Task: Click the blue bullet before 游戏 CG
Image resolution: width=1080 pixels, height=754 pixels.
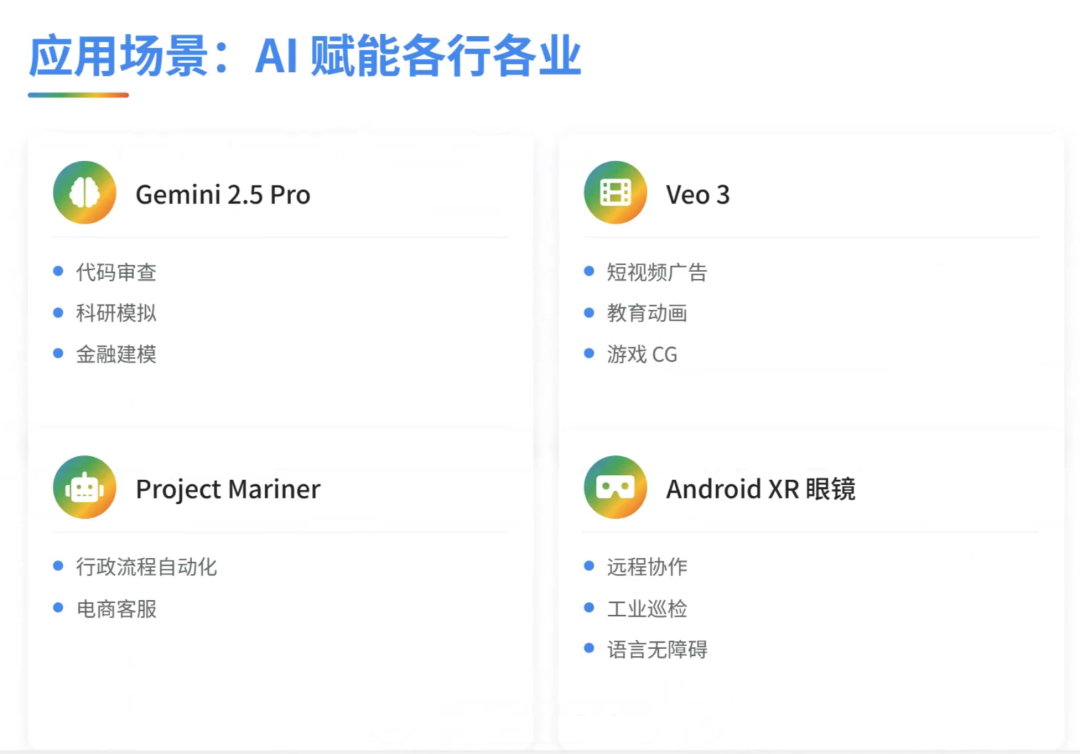Action: tap(588, 354)
